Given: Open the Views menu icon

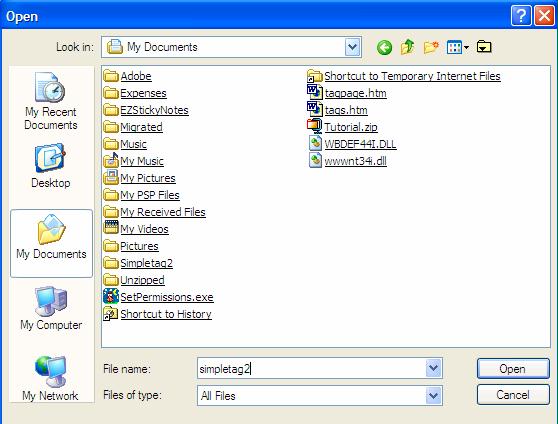Looking at the screenshot, I should pos(458,47).
